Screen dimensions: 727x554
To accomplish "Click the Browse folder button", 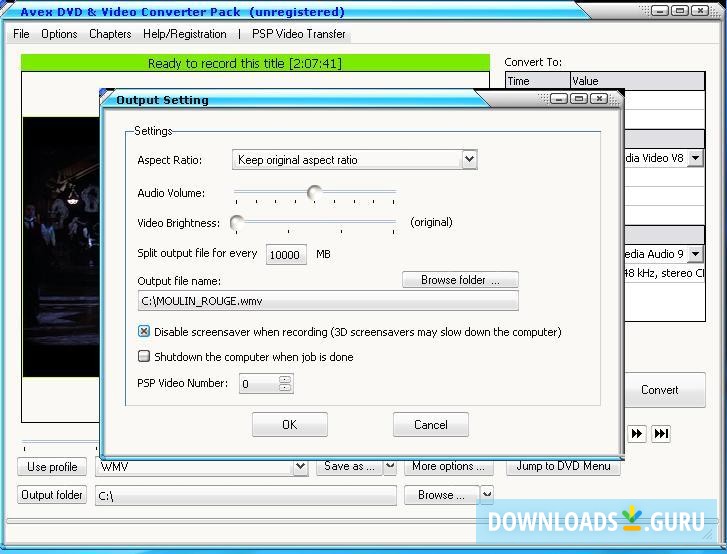I will [x=460, y=280].
